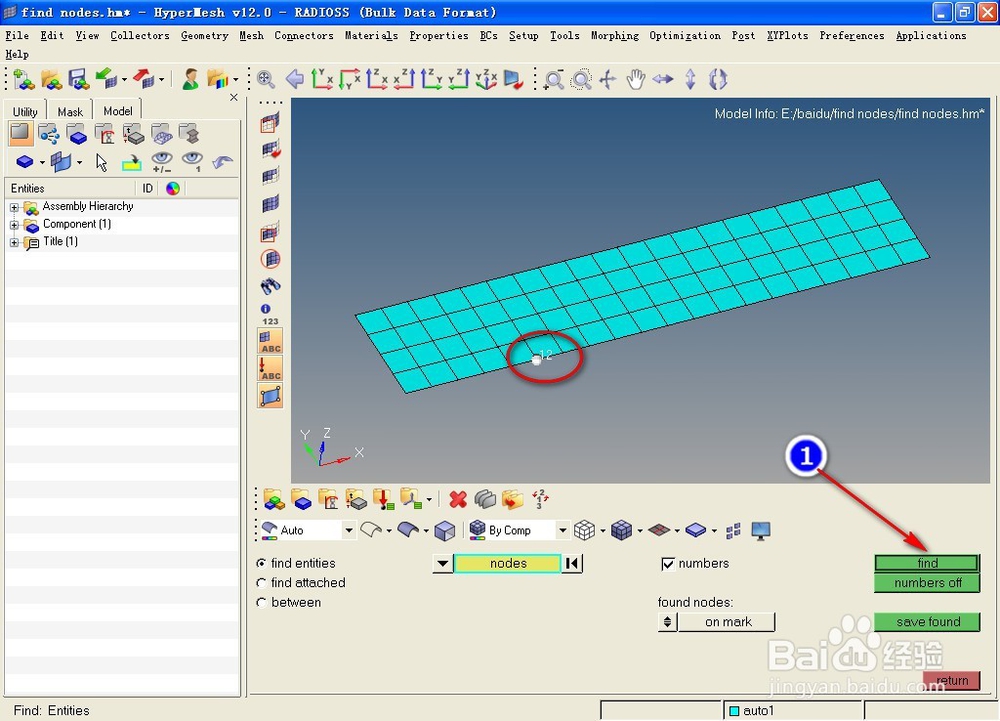The image size is (1000, 721).
Task: Click the Import green arrow icon
Action: 106,79
